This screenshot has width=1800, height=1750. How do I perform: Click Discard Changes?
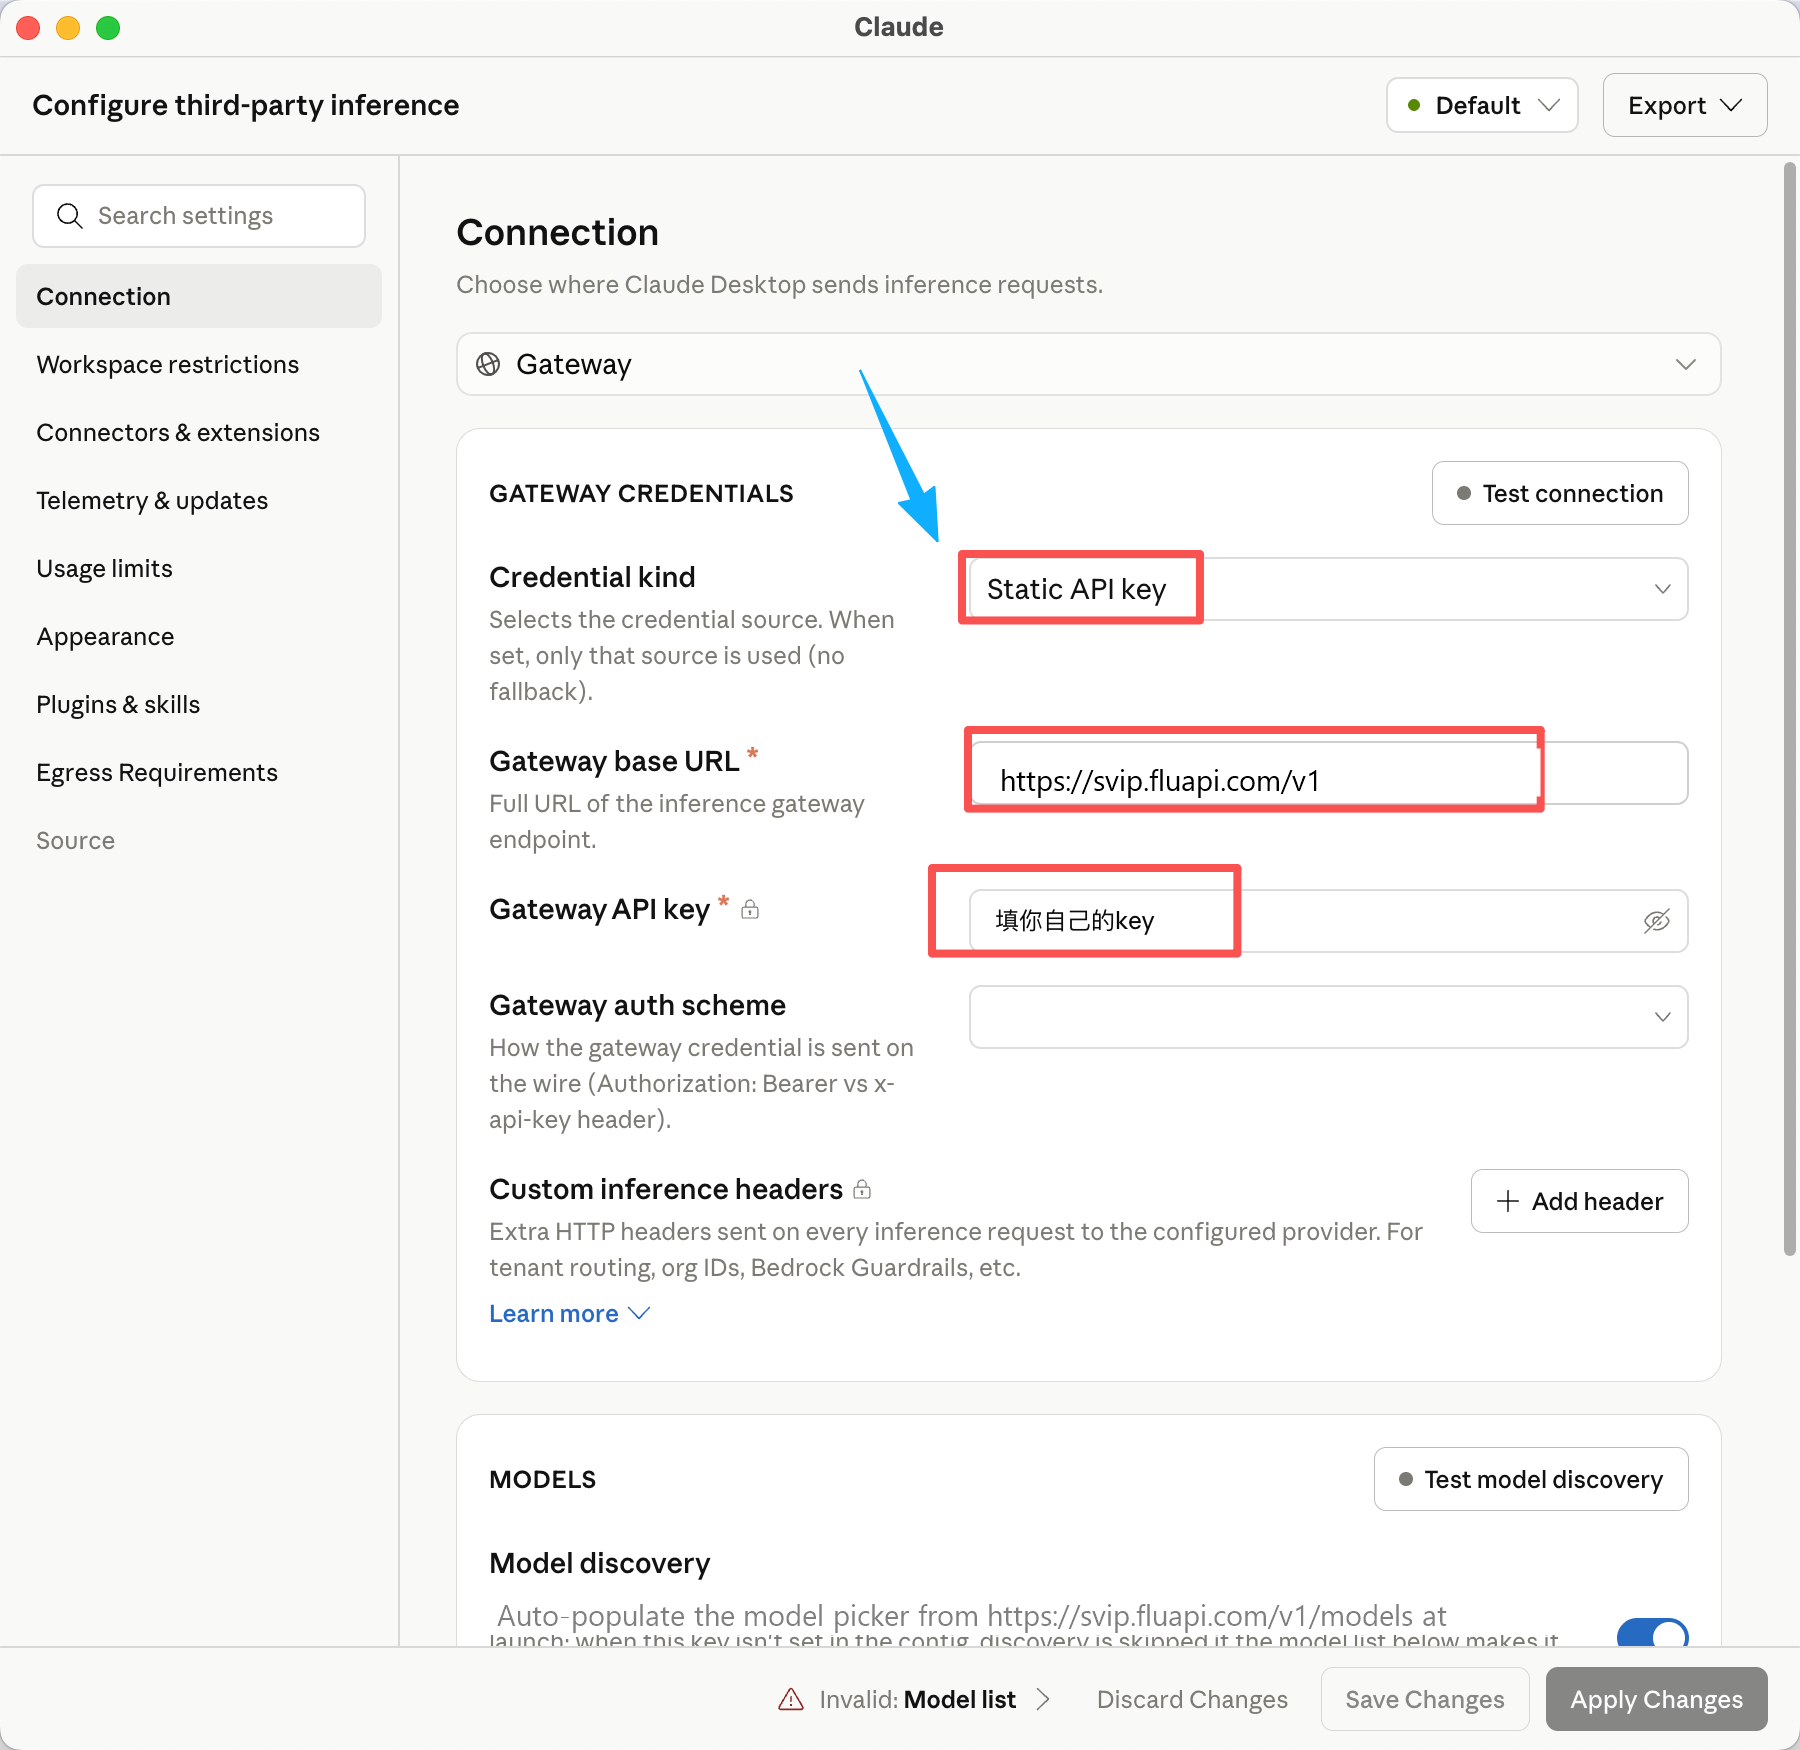point(1192,1699)
